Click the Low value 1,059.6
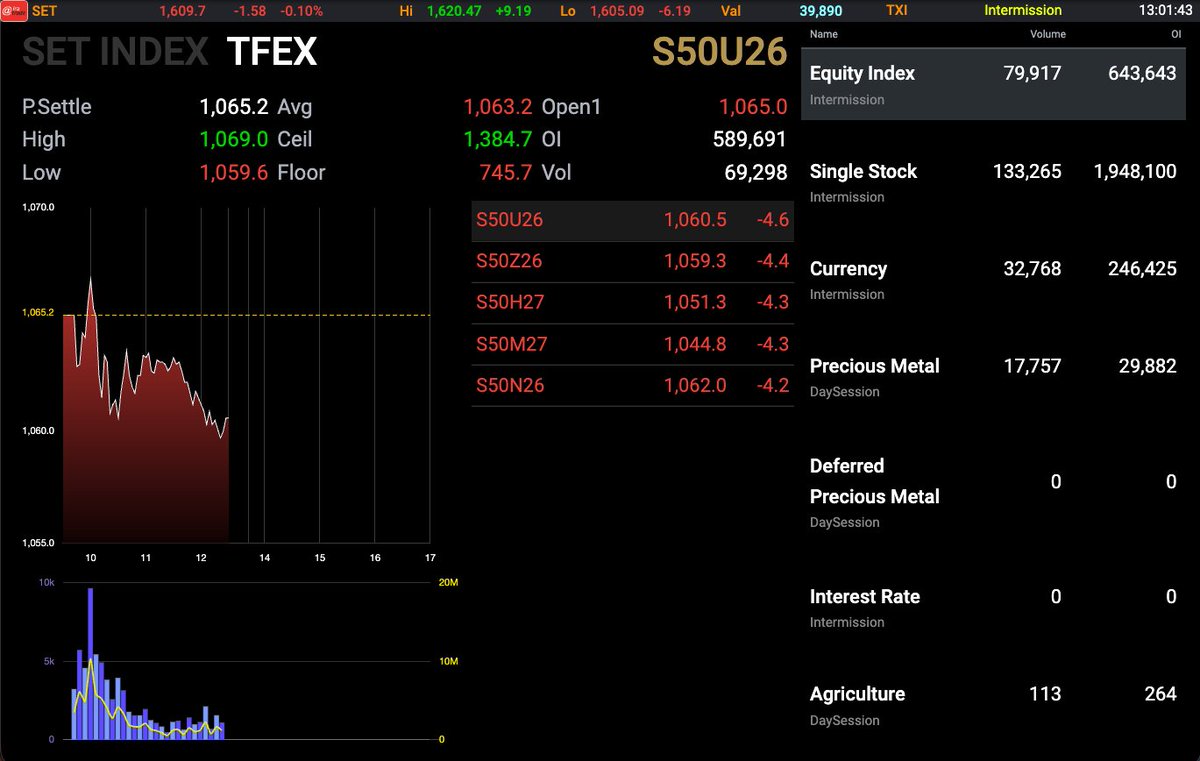The height and width of the screenshot is (761, 1200). point(234,172)
